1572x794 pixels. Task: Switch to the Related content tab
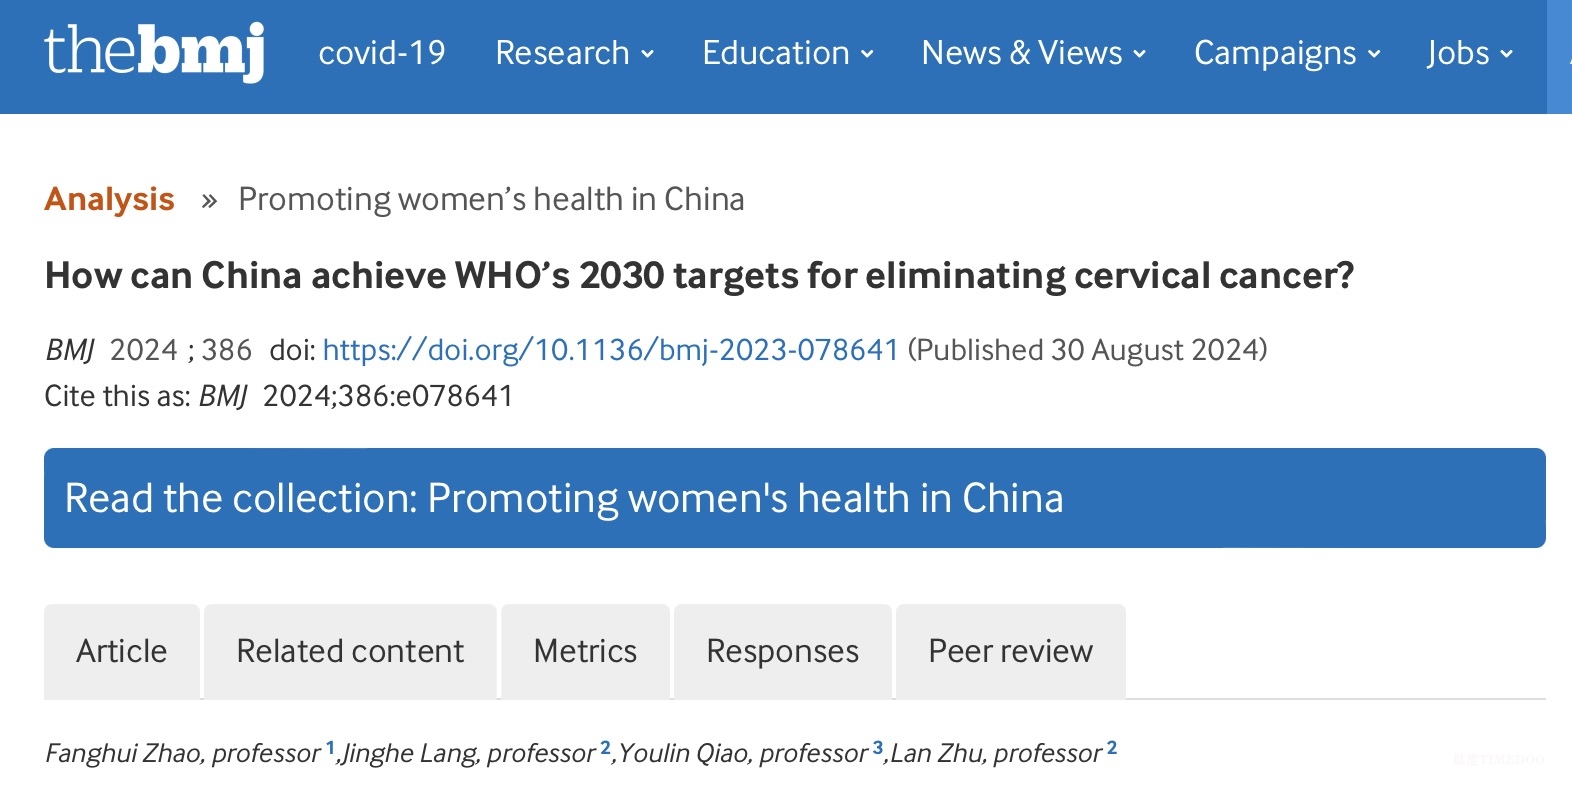(350, 651)
